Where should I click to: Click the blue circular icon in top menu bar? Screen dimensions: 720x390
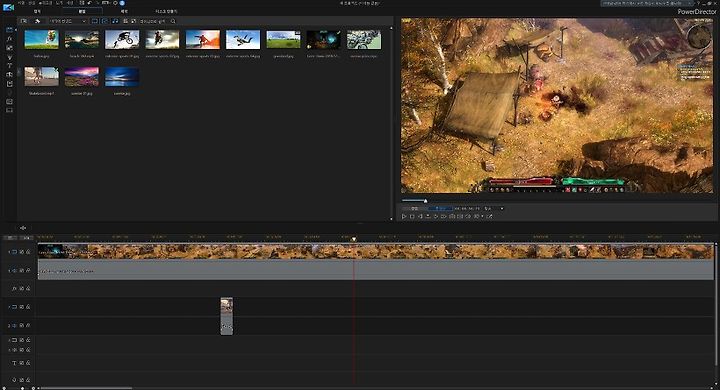(x=122, y=3)
